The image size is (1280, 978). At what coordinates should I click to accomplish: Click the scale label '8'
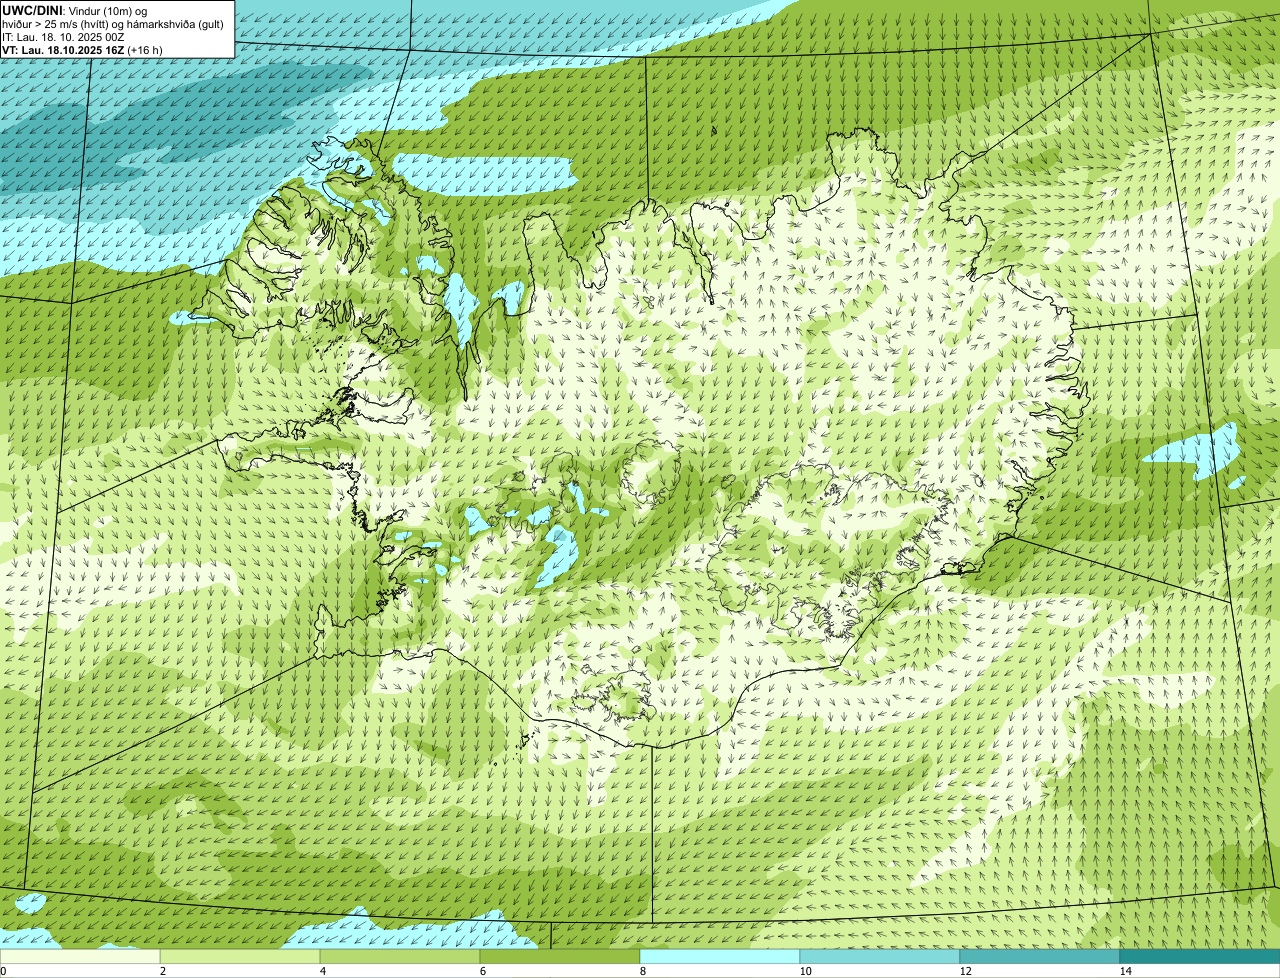coord(642,971)
